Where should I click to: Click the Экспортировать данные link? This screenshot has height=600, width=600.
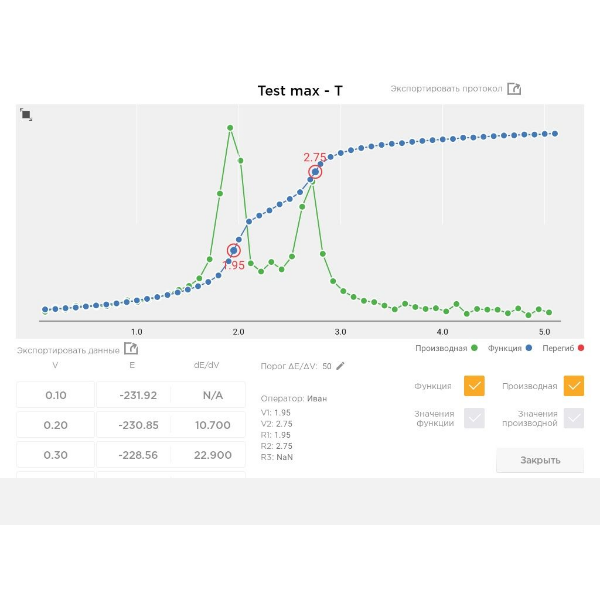point(67,350)
